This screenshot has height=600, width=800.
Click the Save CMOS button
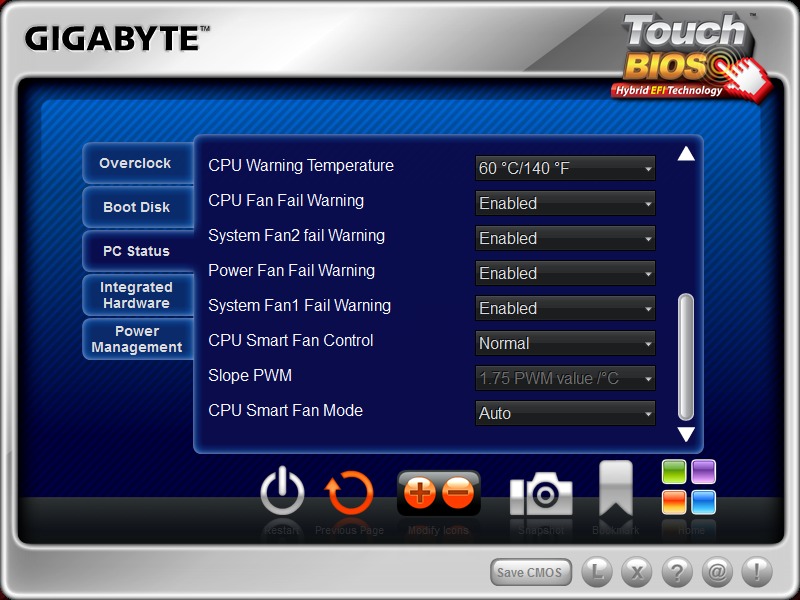531,572
